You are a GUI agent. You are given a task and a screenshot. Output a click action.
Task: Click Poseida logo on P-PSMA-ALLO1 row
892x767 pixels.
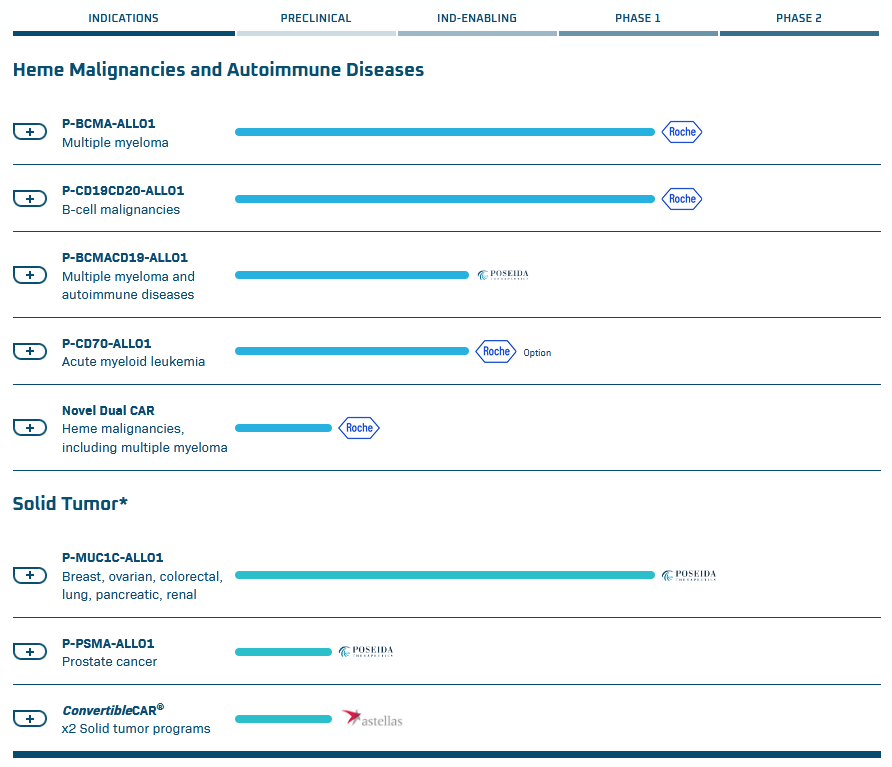(x=366, y=651)
